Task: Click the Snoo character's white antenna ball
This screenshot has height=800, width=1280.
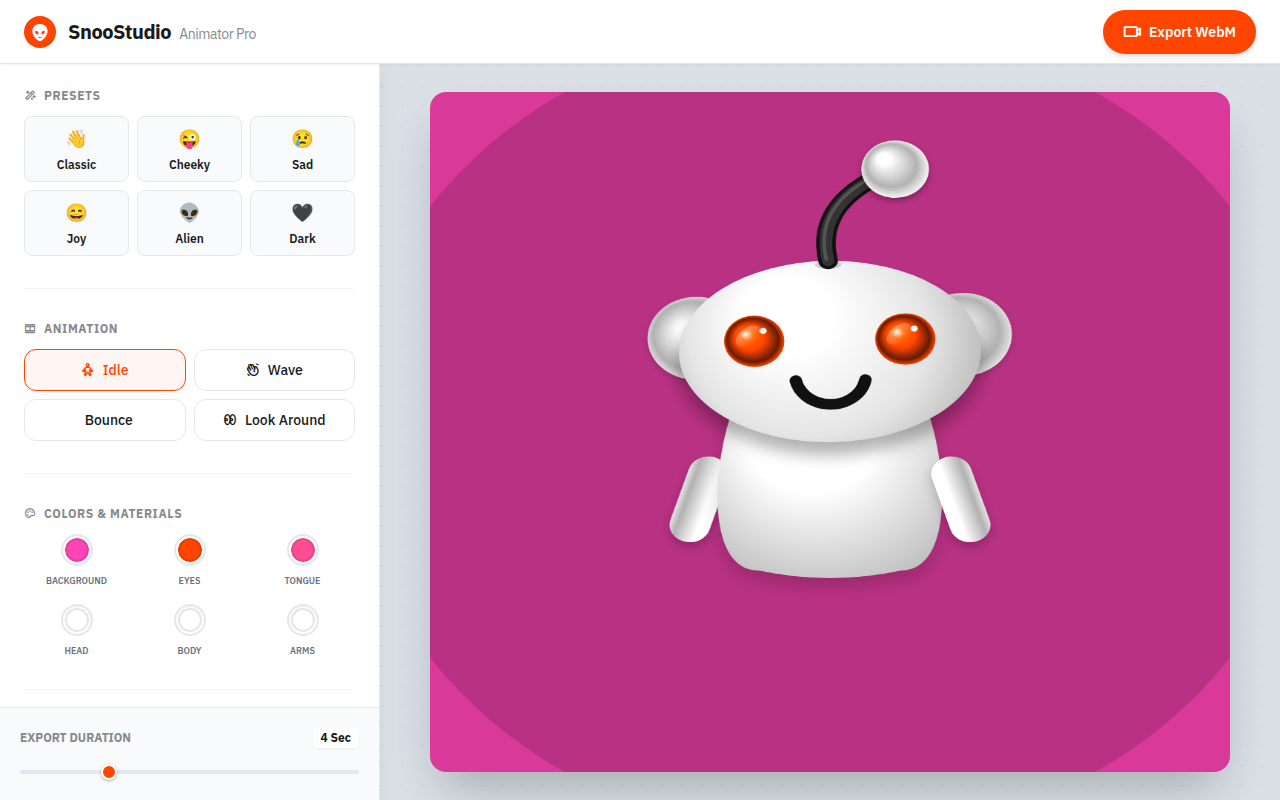Action: pyautogui.click(x=895, y=168)
